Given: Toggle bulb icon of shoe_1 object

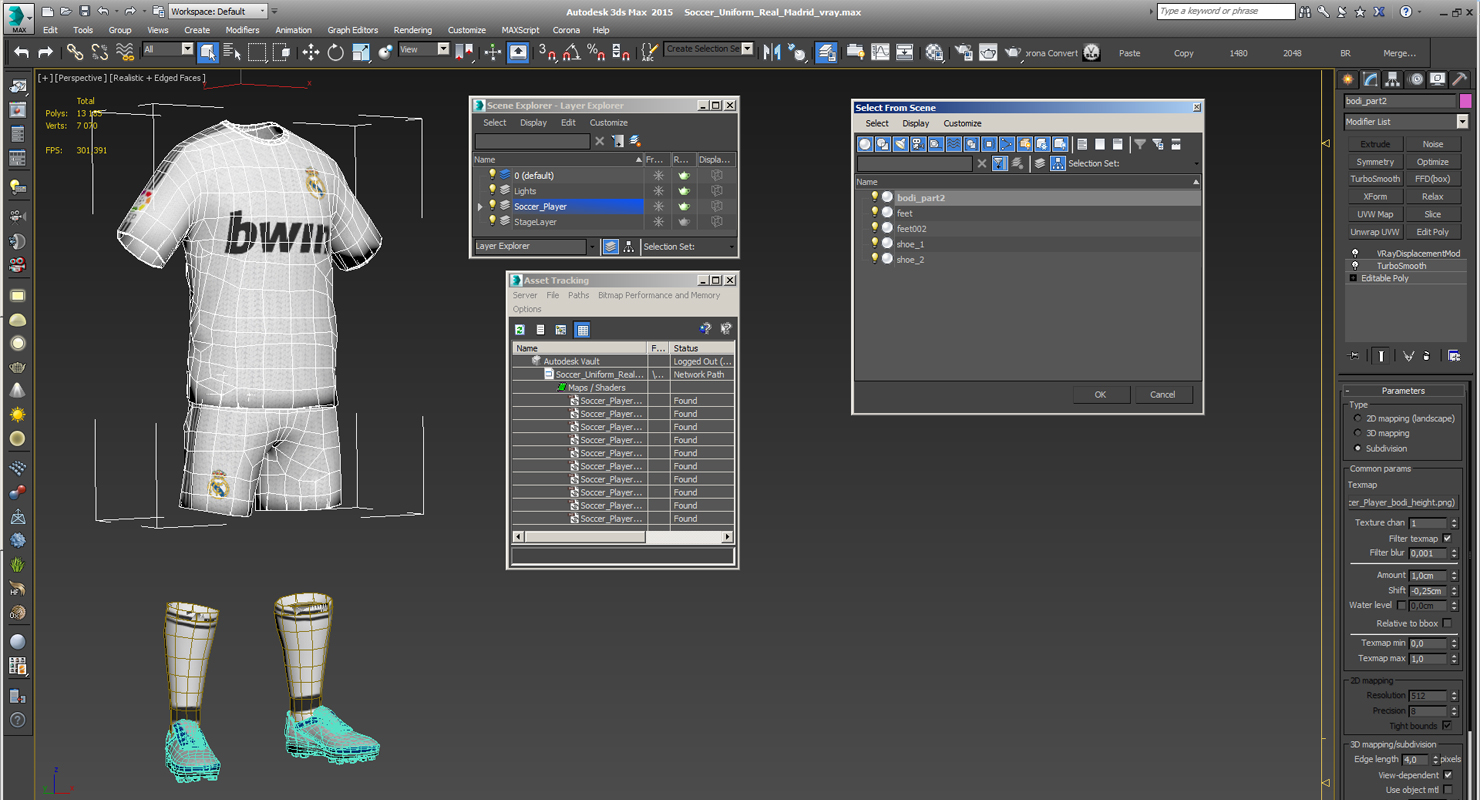Looking at the screenshot, I should 874,243.
